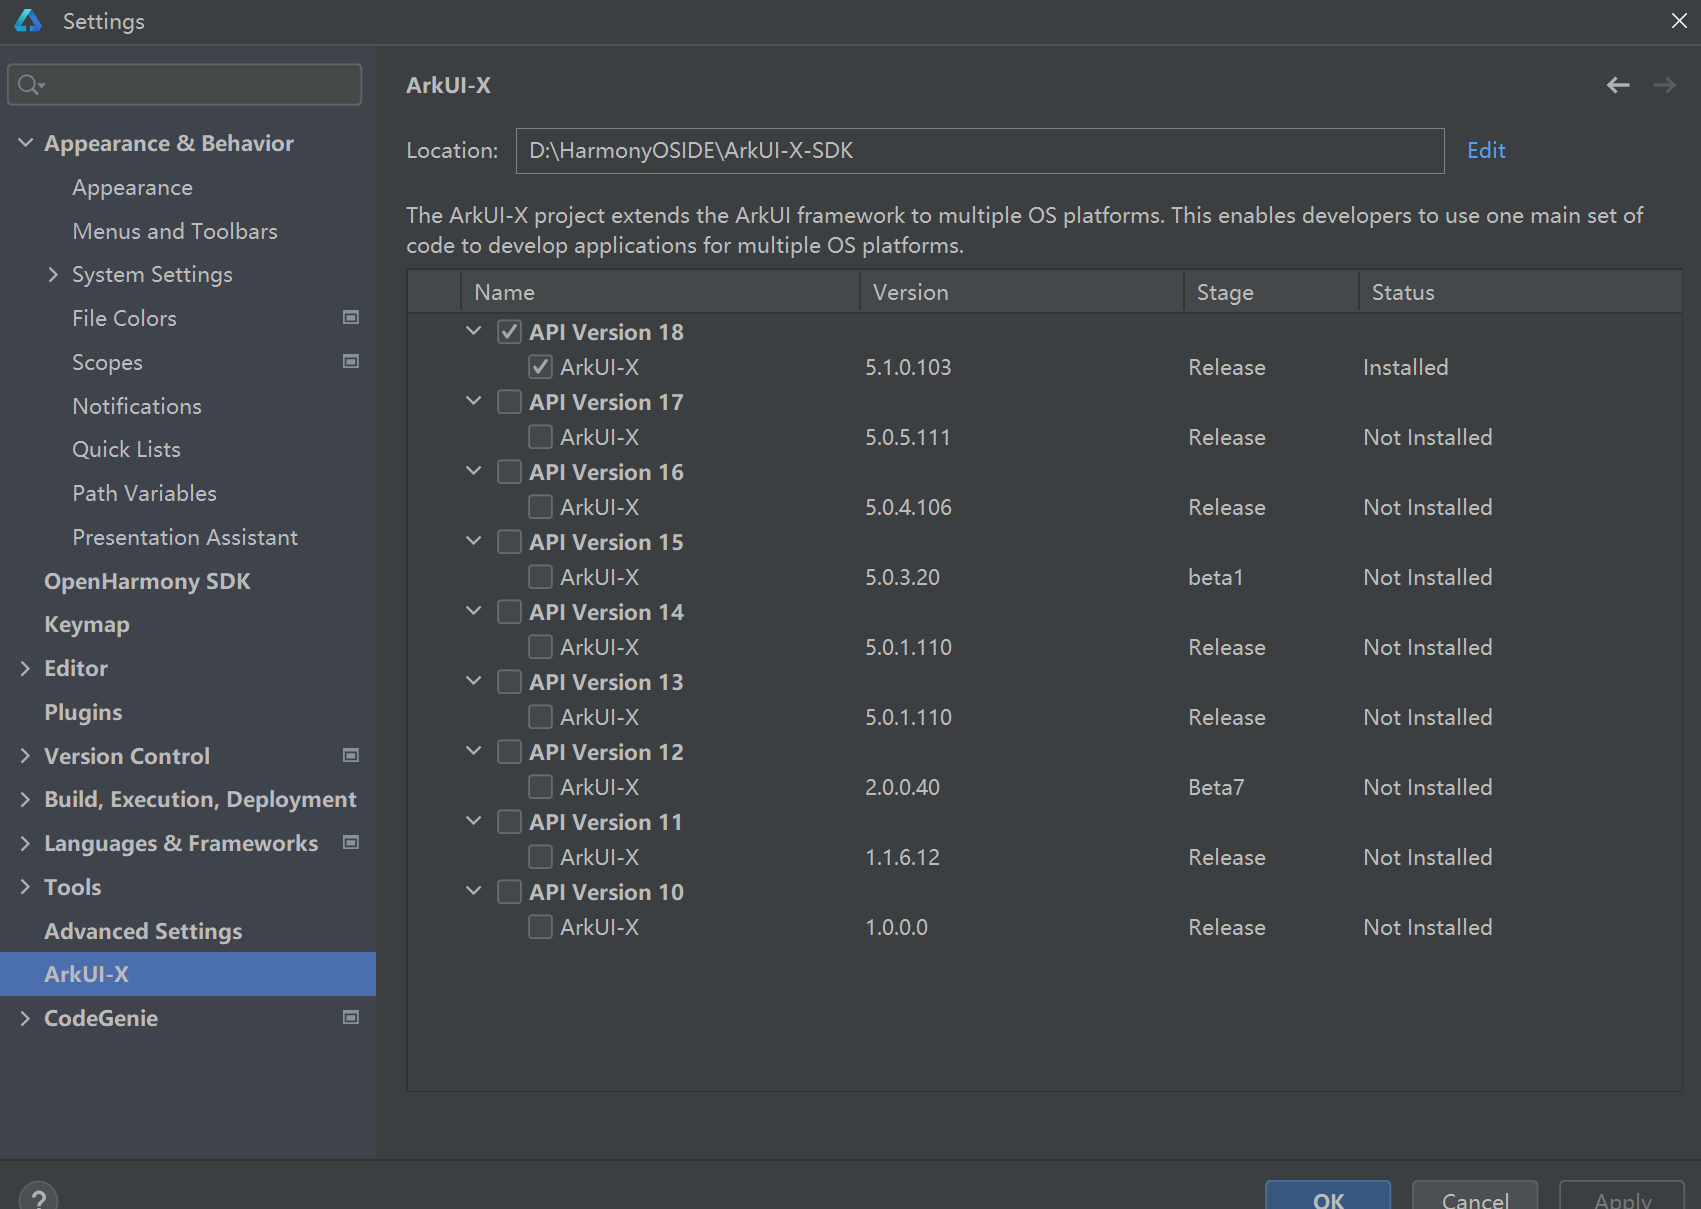
Task: Collapse the API Version 11 row
Action: (474, 821)
